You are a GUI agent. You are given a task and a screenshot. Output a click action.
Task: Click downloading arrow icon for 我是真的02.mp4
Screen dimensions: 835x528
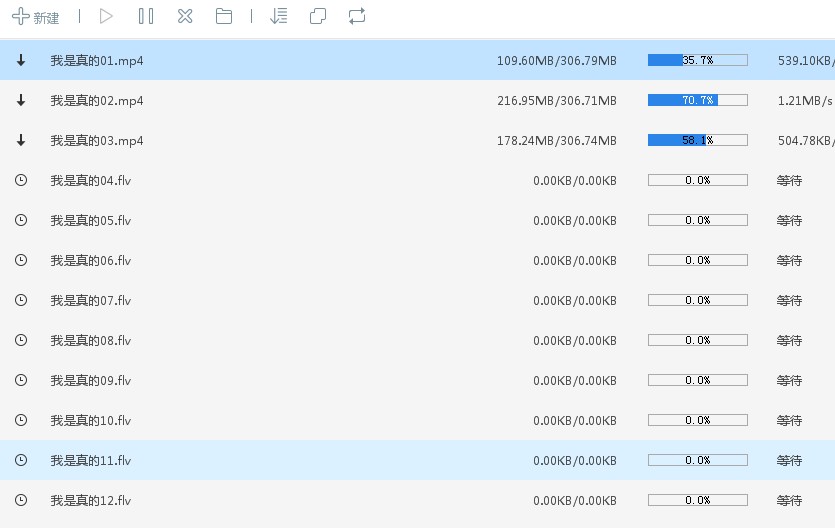pyautogui.click(x=21, y=100)
